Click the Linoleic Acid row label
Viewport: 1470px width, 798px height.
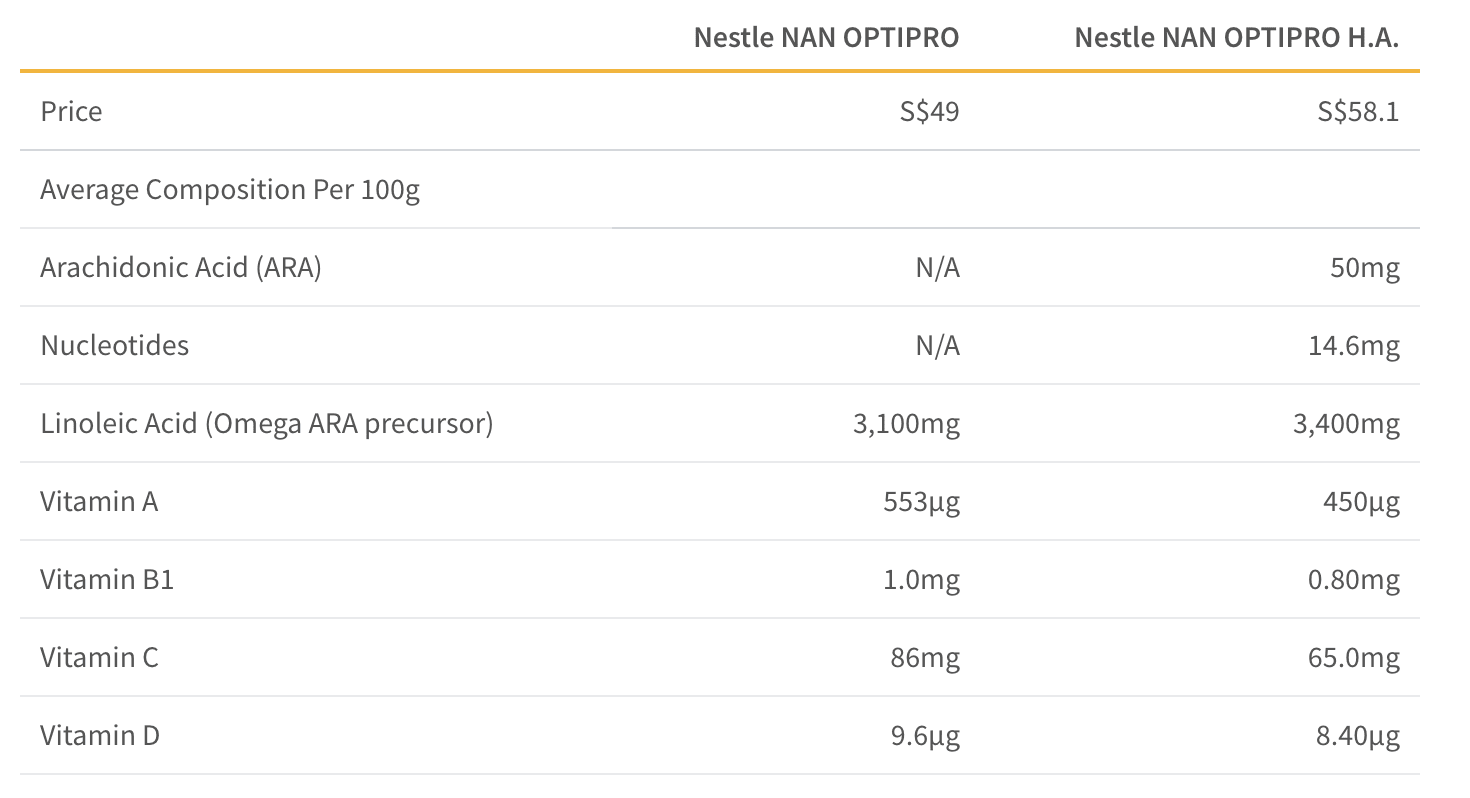tap(267, 423)
